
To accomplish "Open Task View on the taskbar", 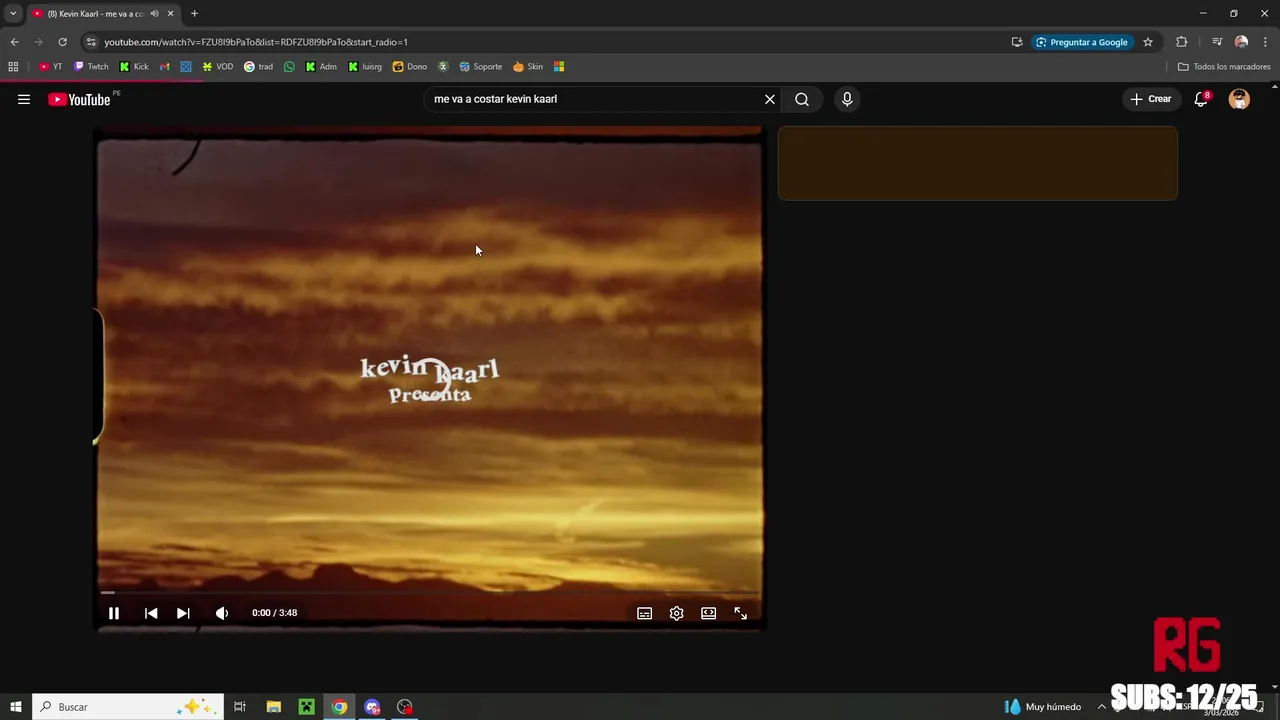I will pos(240,707).
